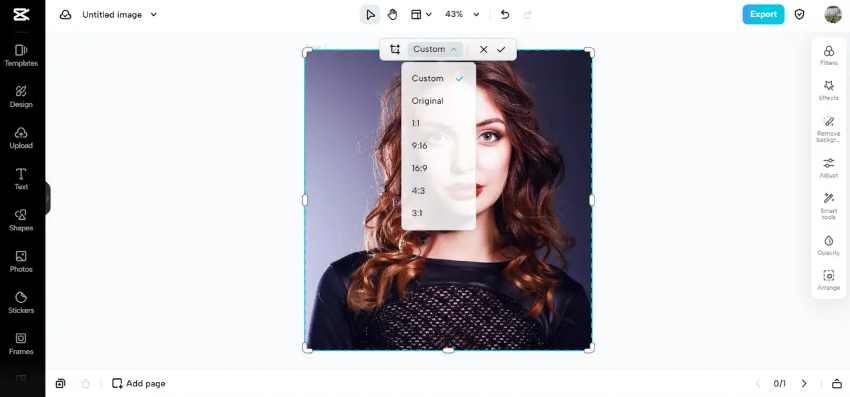
Task: Open the Arrange tool
Action: pyautogui.click(x=828, y=280)
